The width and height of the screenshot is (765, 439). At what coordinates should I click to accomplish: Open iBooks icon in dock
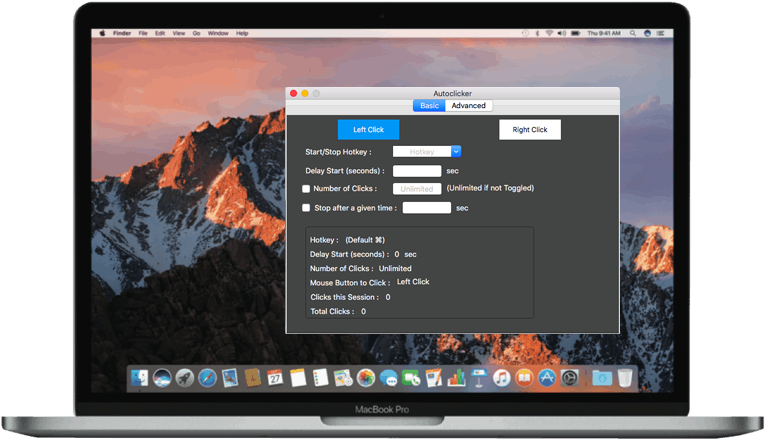point(524,378)
